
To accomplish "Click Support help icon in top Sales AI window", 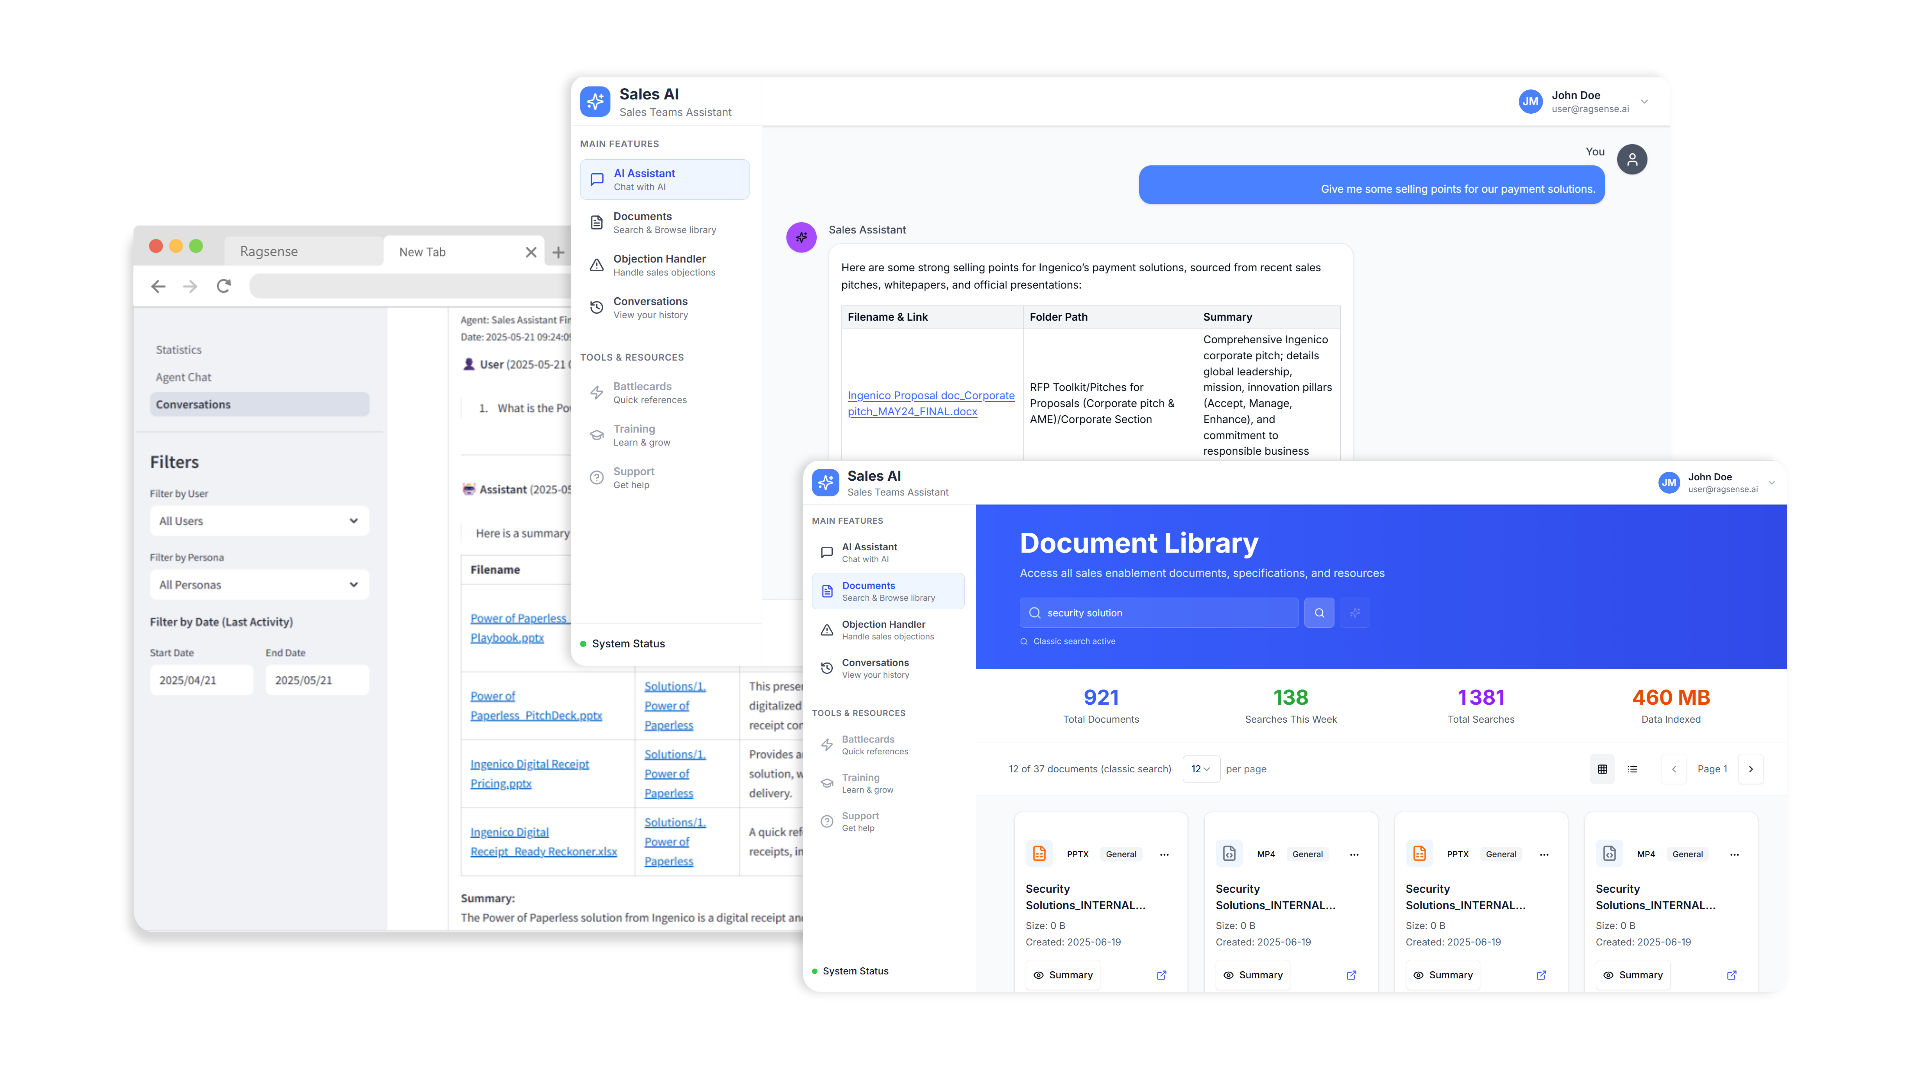I will 596,478.
